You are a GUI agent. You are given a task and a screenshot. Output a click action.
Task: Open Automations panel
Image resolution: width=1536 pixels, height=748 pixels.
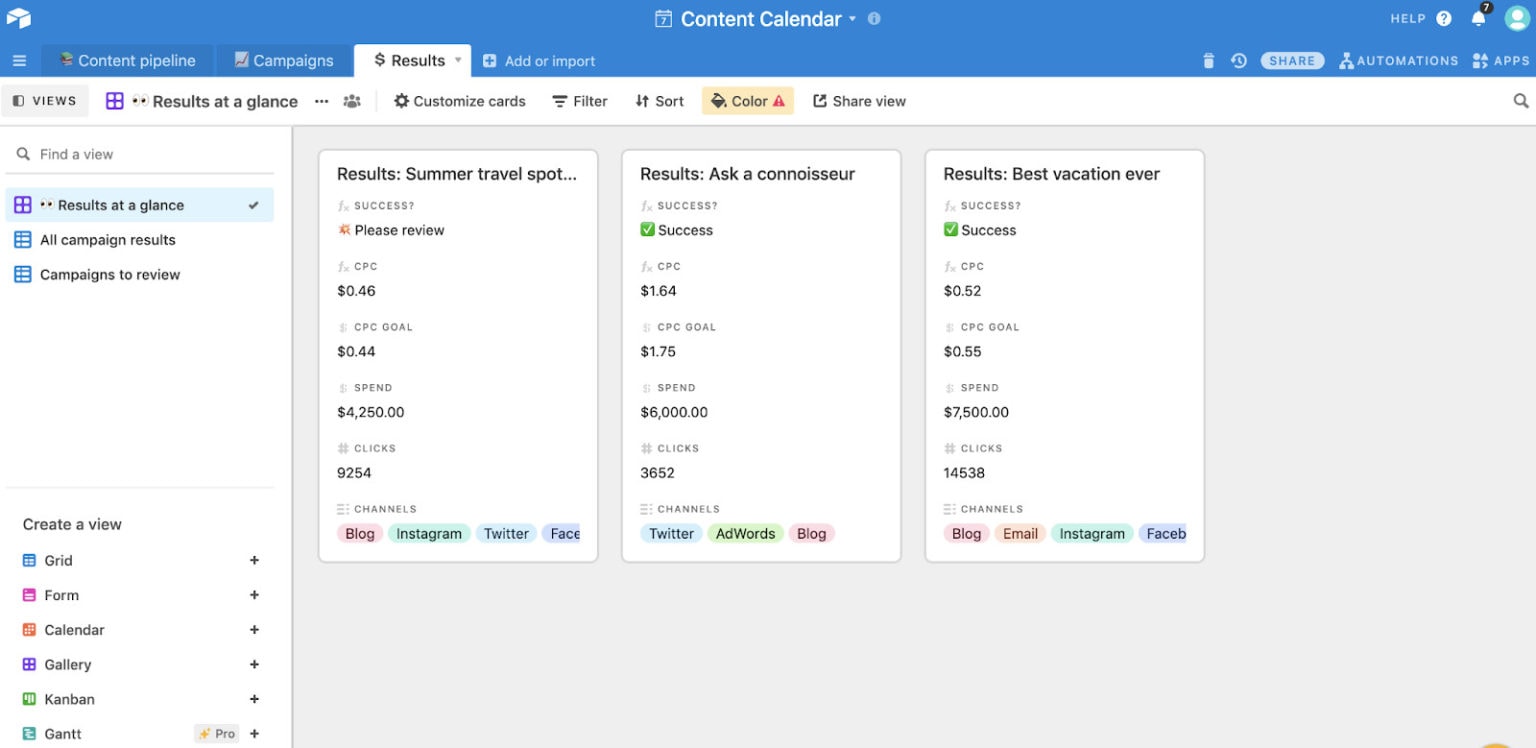pyautogui.click(x=1399, y=60)
